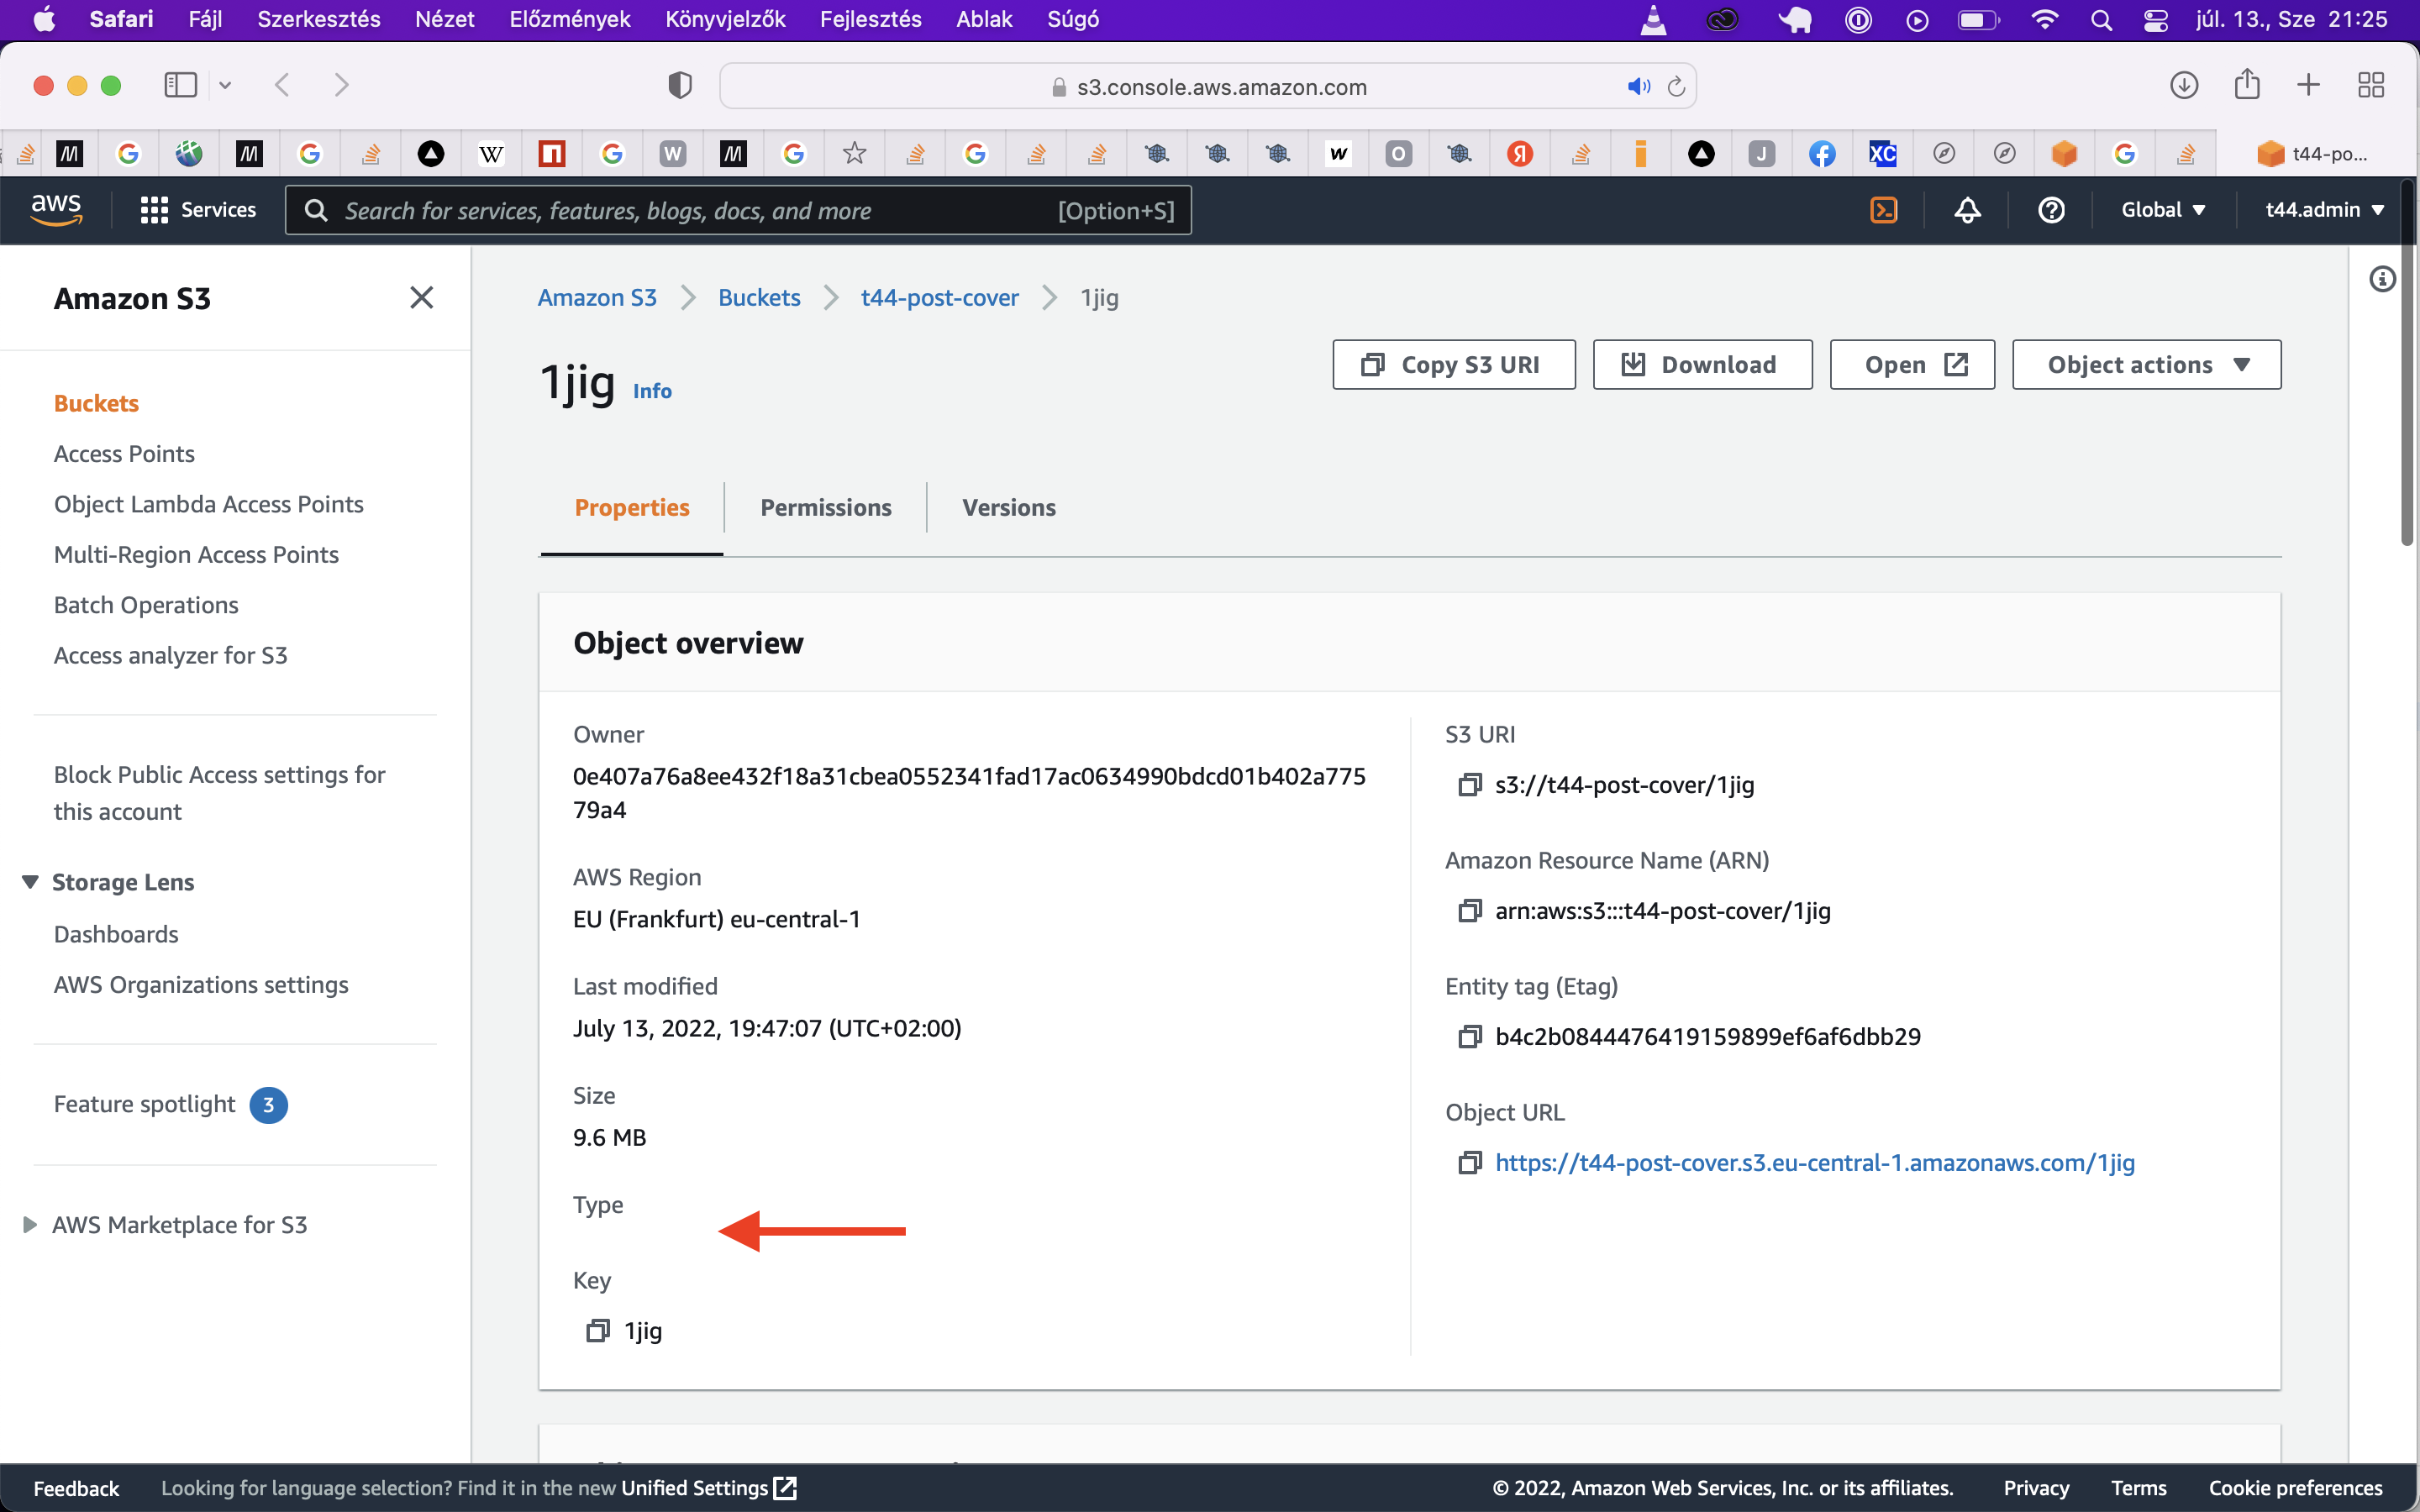Expand the Storage Lens section
This screenshot has height=1512, width=2420.
click(26, 879)
